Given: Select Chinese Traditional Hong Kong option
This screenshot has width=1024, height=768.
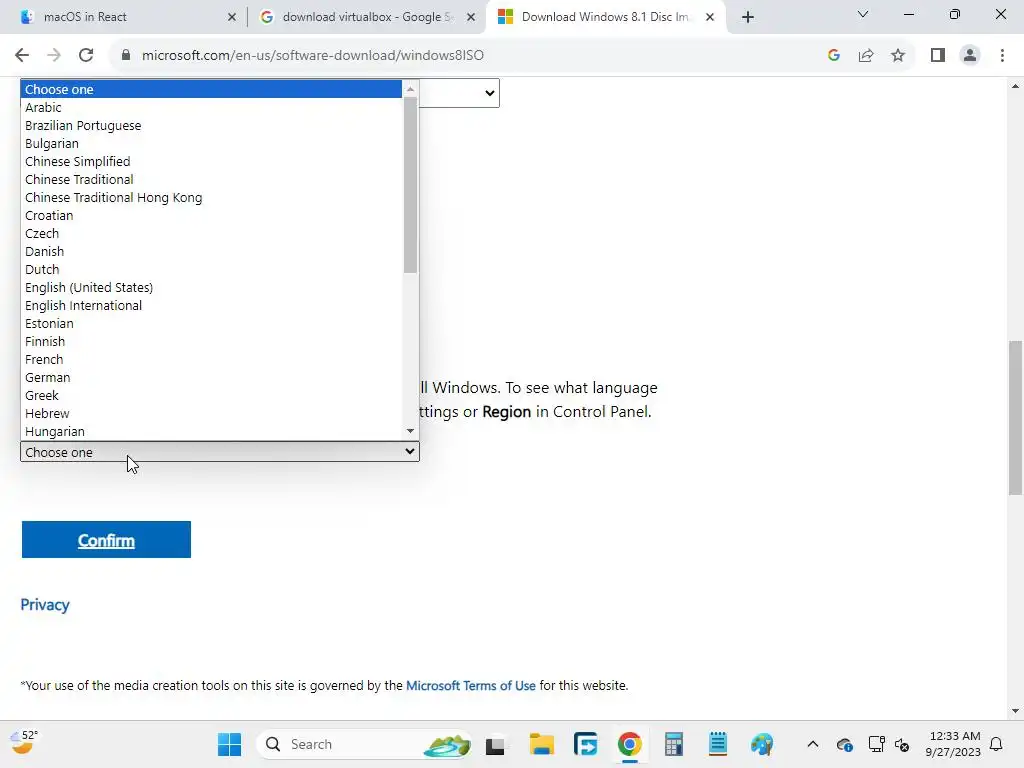Looking at the screenshot, I should click(x=211, y=197).
